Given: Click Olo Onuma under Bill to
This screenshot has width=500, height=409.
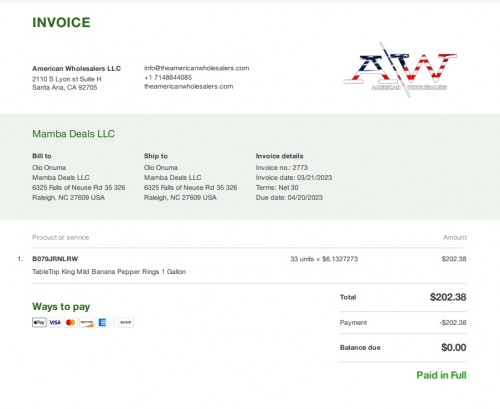Looking at the screenshot, I should (49, 167).
